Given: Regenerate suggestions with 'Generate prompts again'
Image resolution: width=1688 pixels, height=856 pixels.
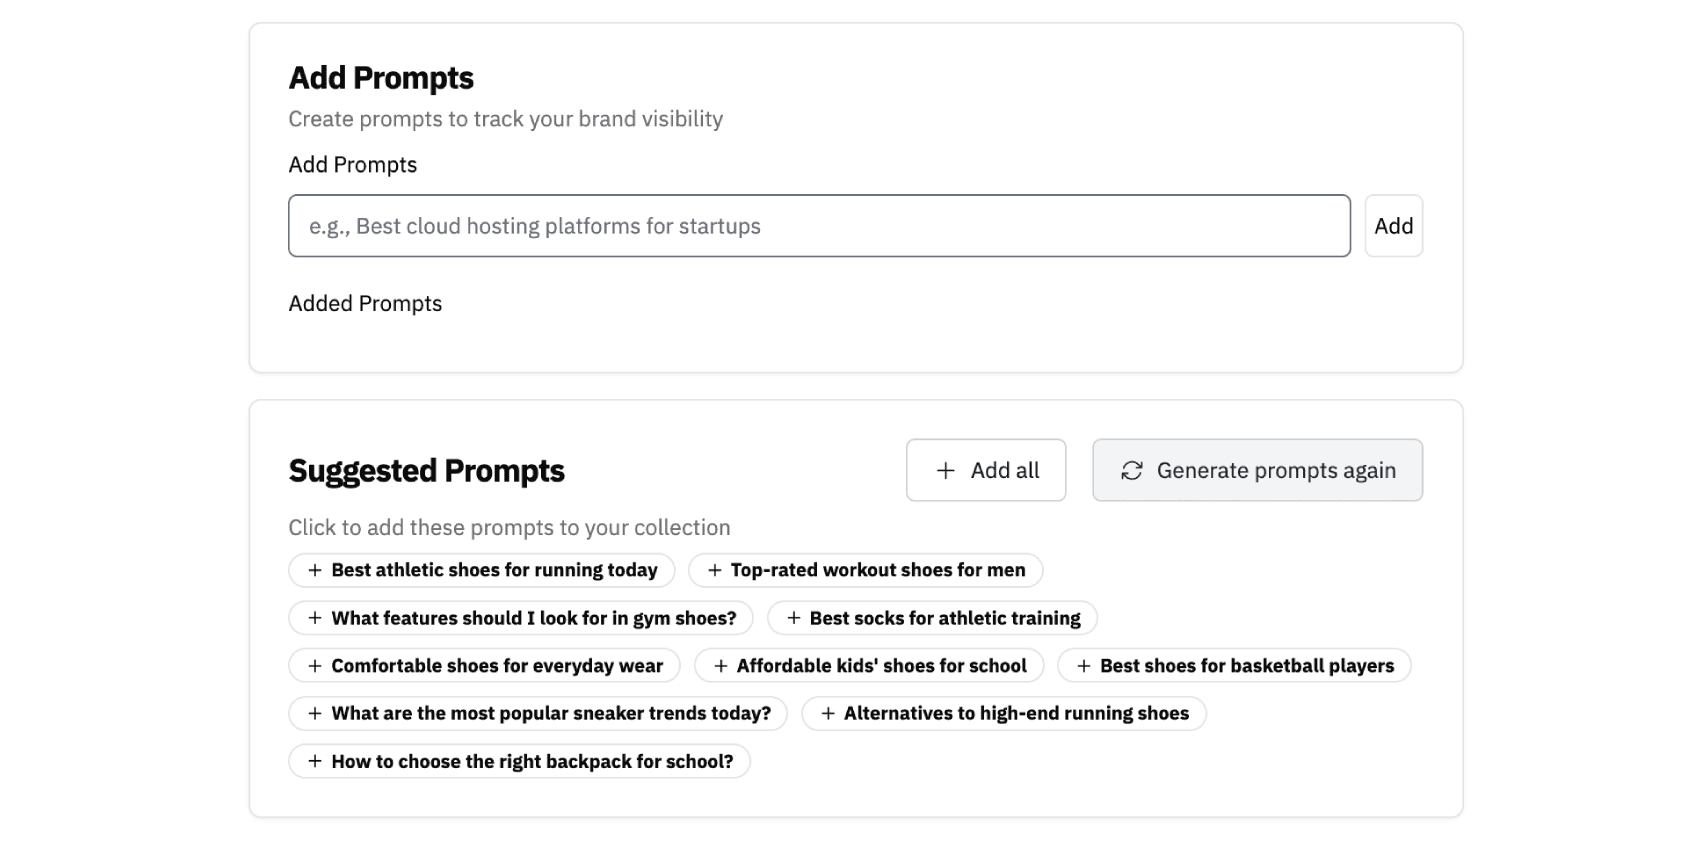Looking at the screenshot, I should tap(1257, 470).
